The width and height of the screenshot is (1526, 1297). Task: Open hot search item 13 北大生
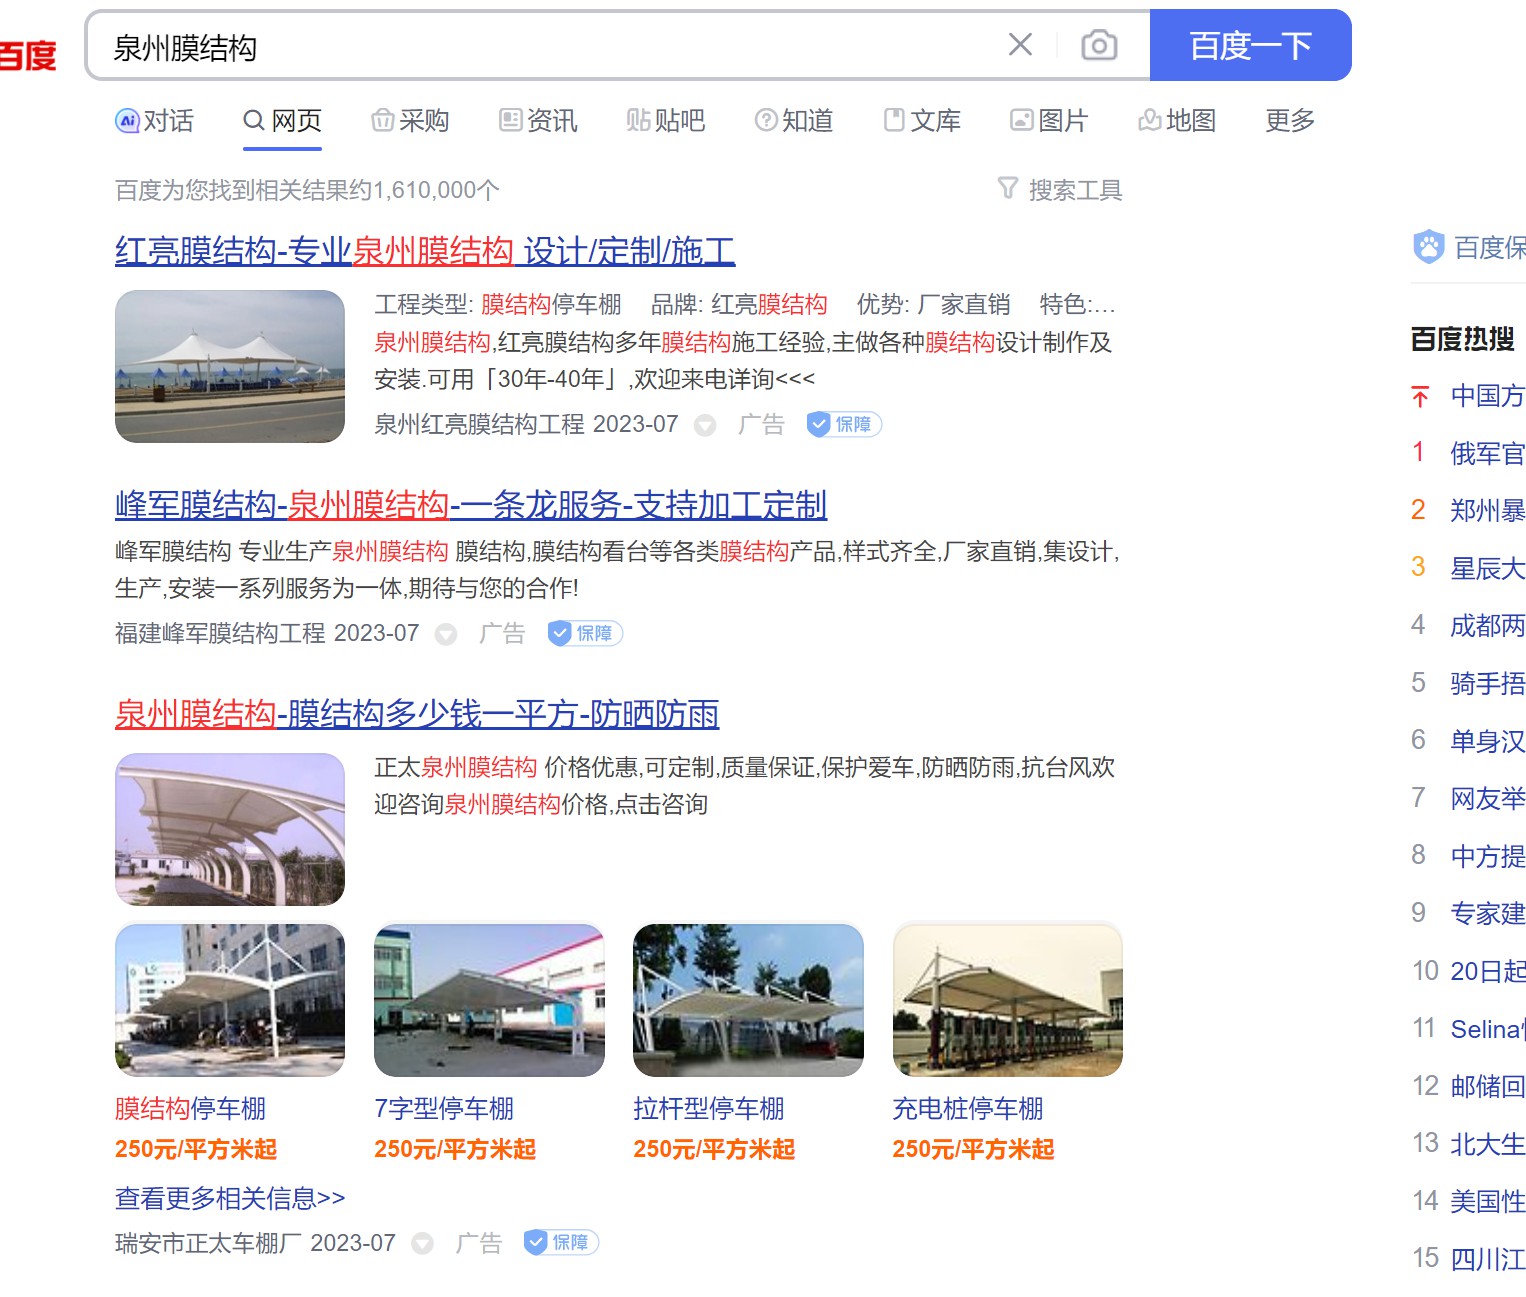(1488, 1144)
